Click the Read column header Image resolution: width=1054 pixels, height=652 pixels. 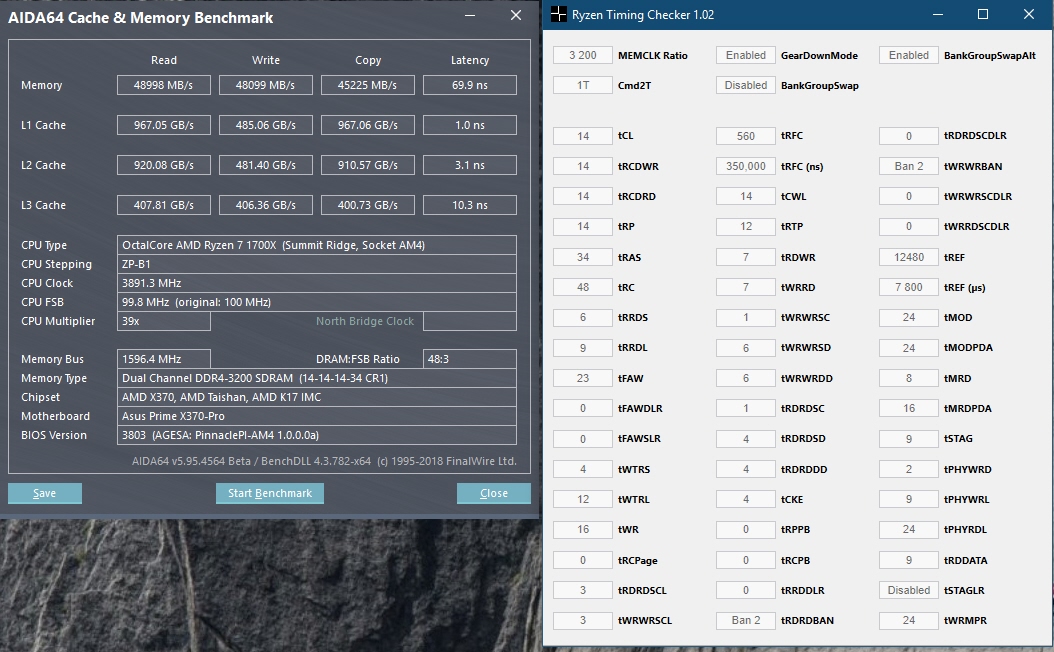[163, 60]
